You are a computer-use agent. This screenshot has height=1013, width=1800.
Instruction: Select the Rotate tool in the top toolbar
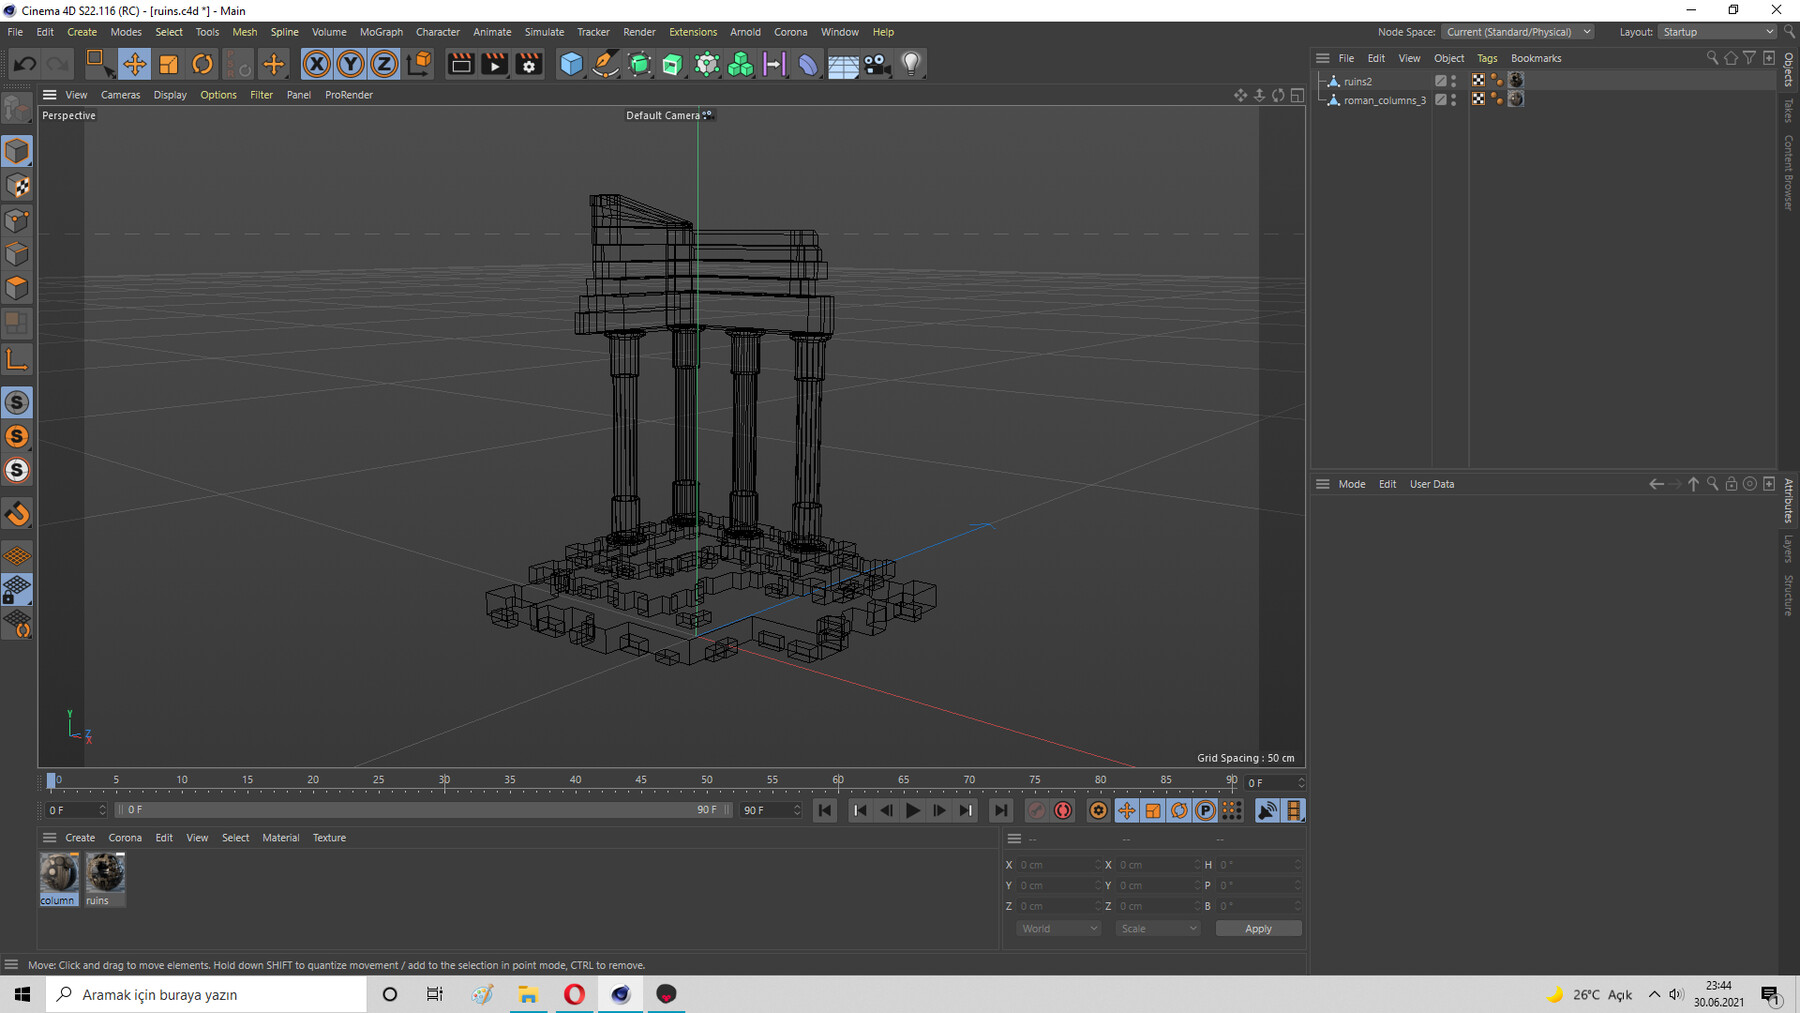click(x=202, y=64)
